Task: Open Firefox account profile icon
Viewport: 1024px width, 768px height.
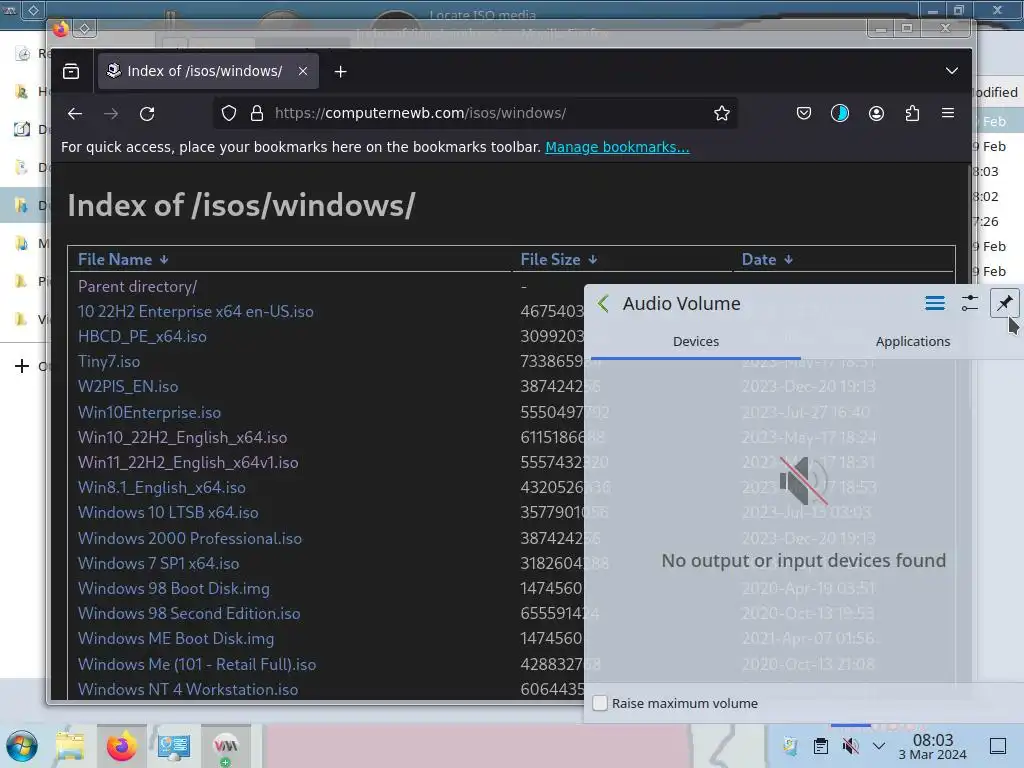Action: [876, 113]
